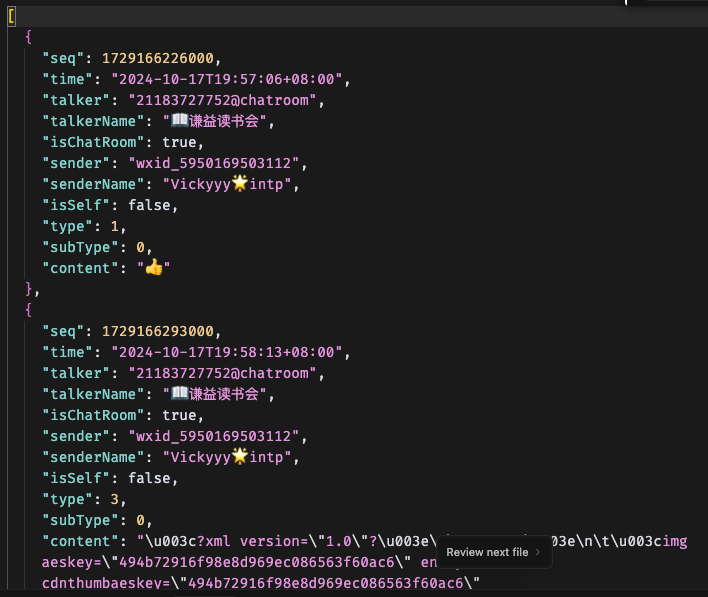Click the aeskey= attribute text line
This screenshot has width=708, height=597.
tap(239, 562)
